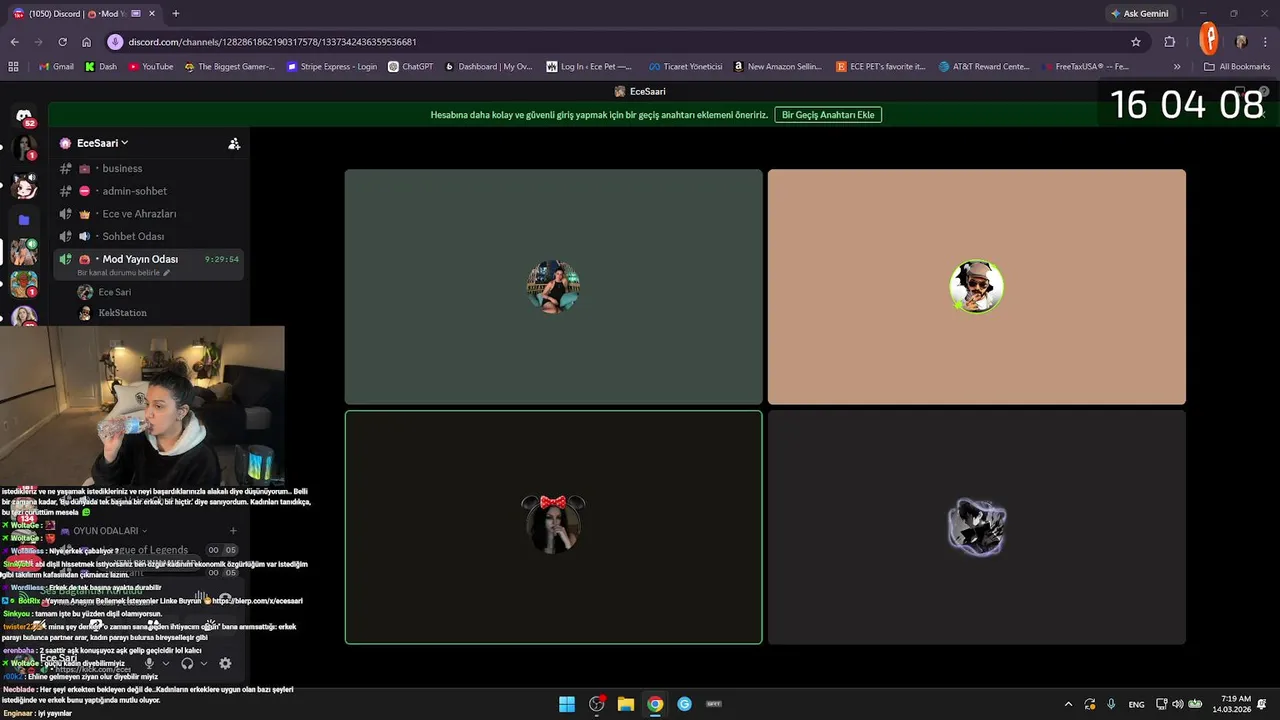Select the participant tile with tan background
Screen dimensions: 1280x720
pyautogui.click(x=977, y=287)
